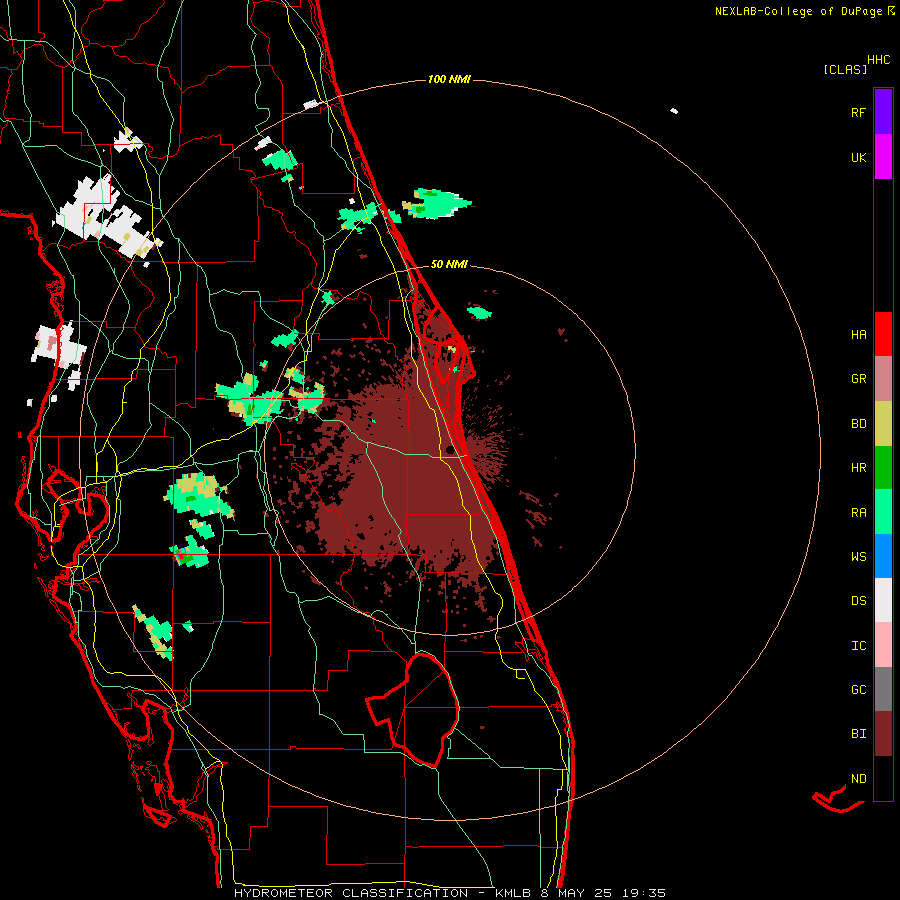
Task: Click the GC legend label
Action: 858,690
